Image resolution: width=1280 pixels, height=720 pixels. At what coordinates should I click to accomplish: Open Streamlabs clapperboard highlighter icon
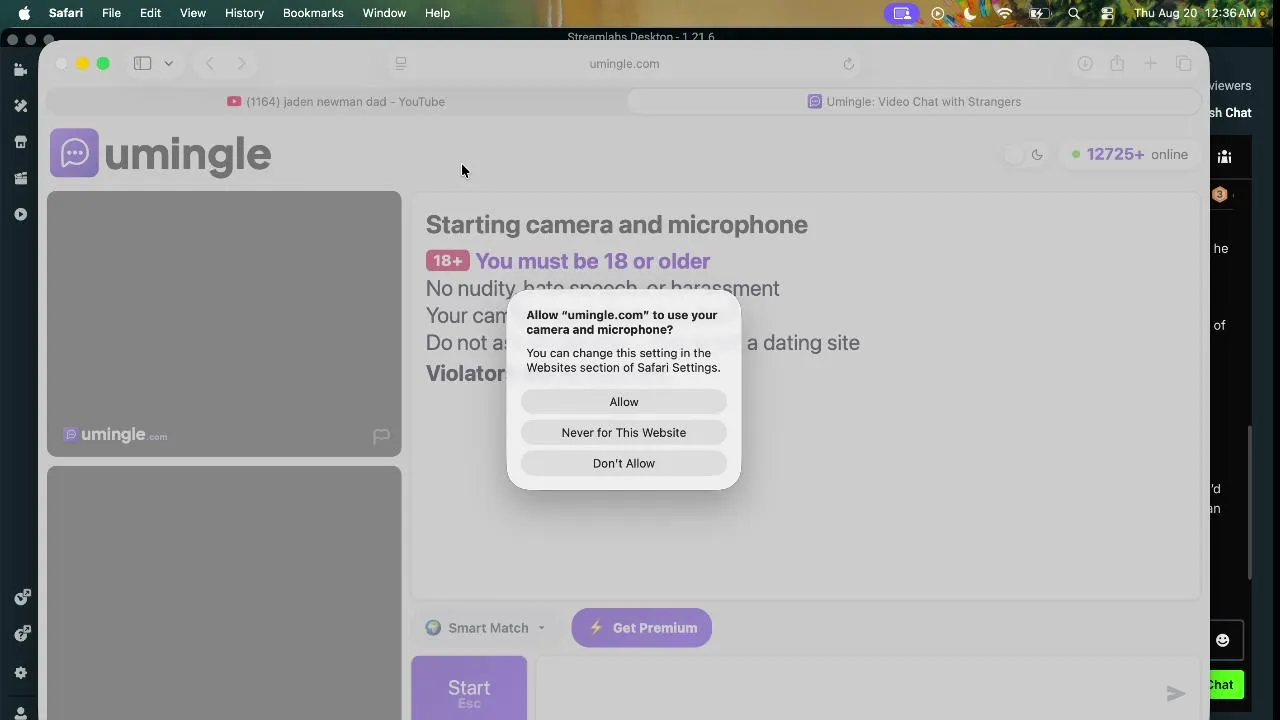click(20, 178)
